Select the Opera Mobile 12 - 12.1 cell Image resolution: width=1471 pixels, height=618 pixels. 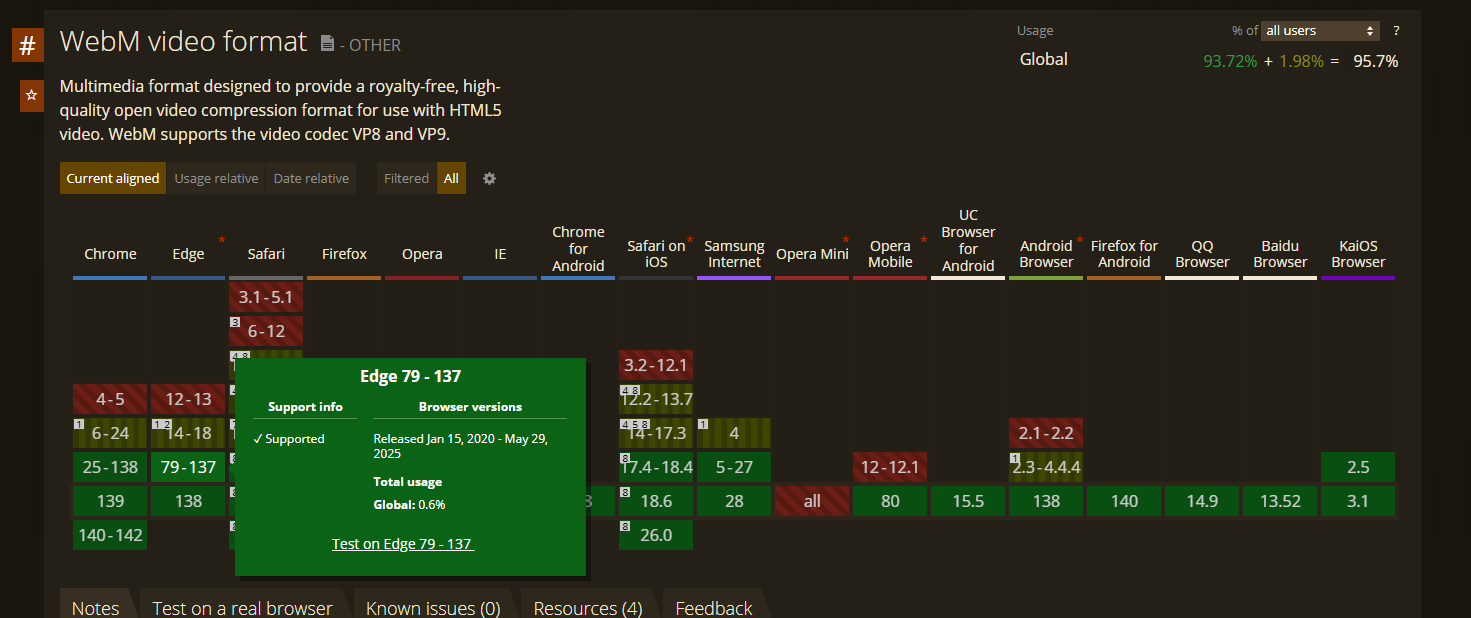tap(890, 467)
